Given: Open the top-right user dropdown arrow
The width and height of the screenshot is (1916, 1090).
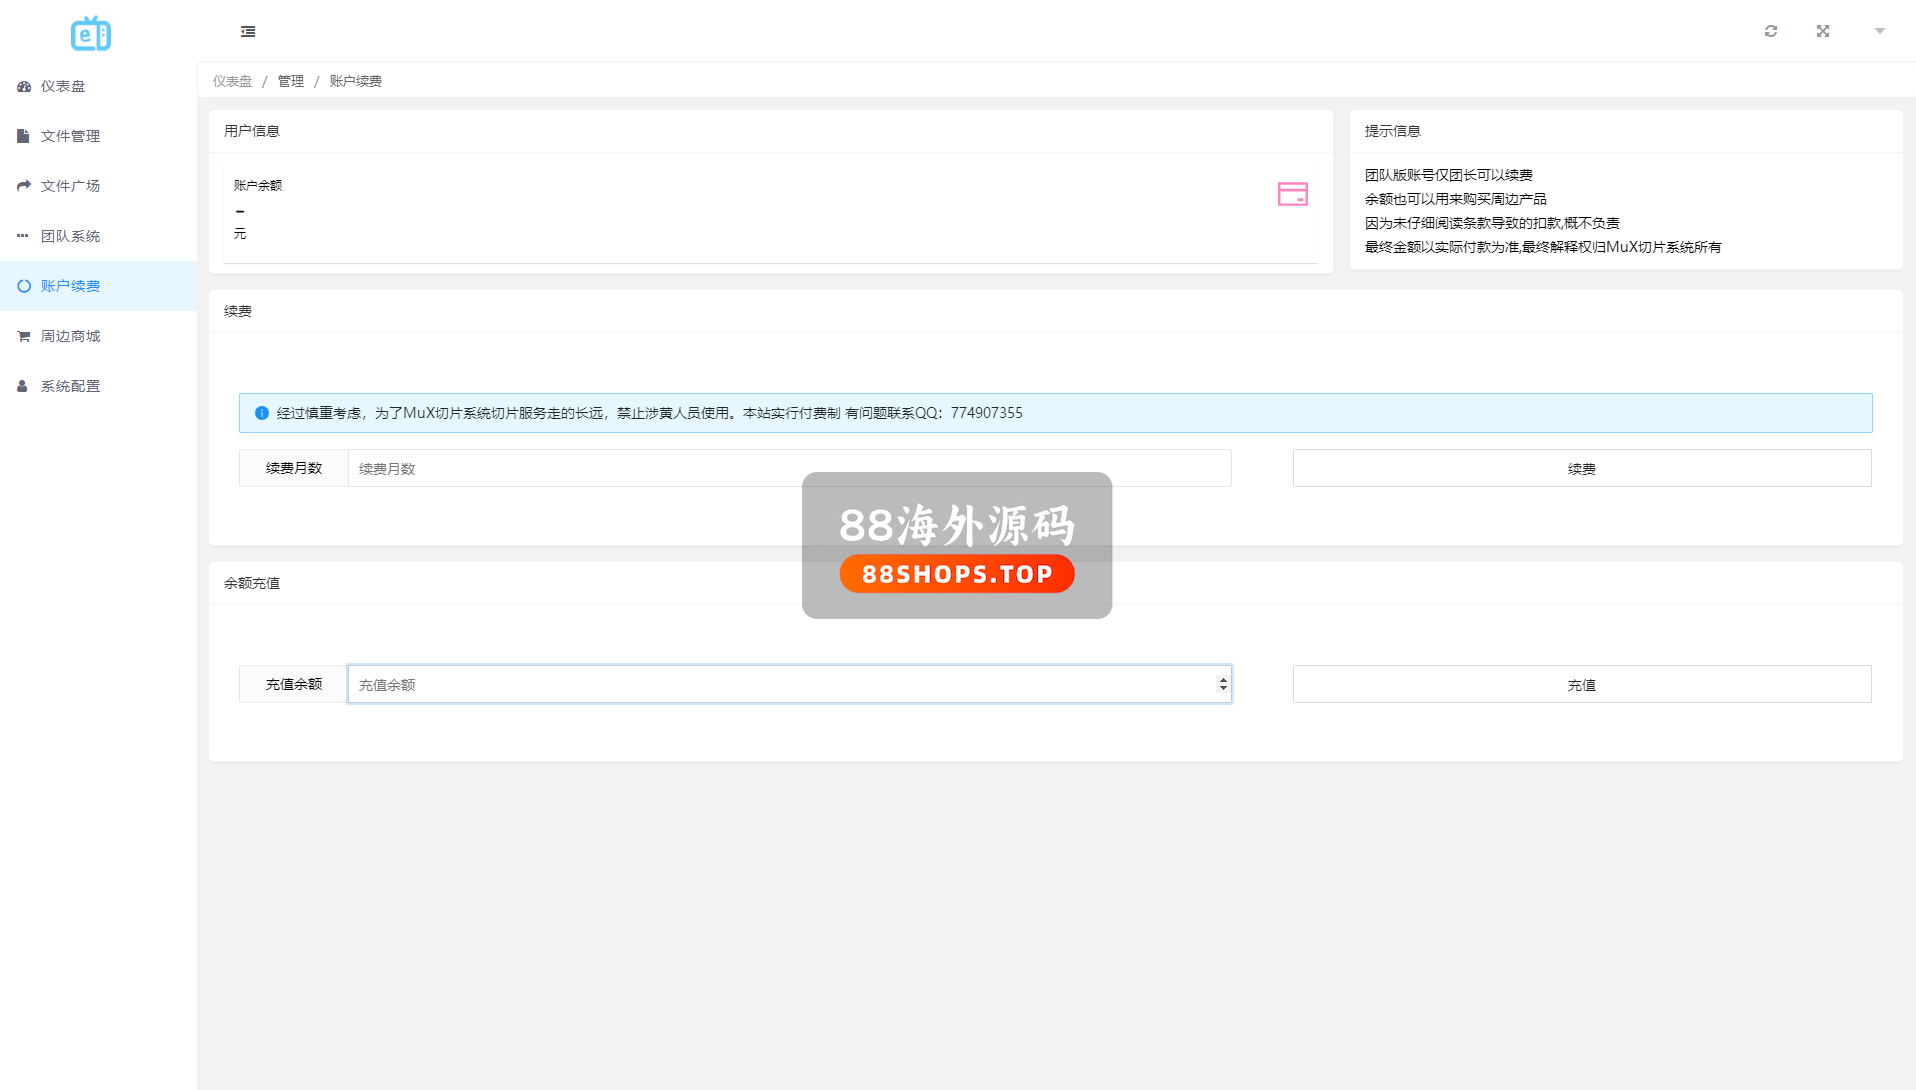Looking at the screenshot, I should (1879, 31).
